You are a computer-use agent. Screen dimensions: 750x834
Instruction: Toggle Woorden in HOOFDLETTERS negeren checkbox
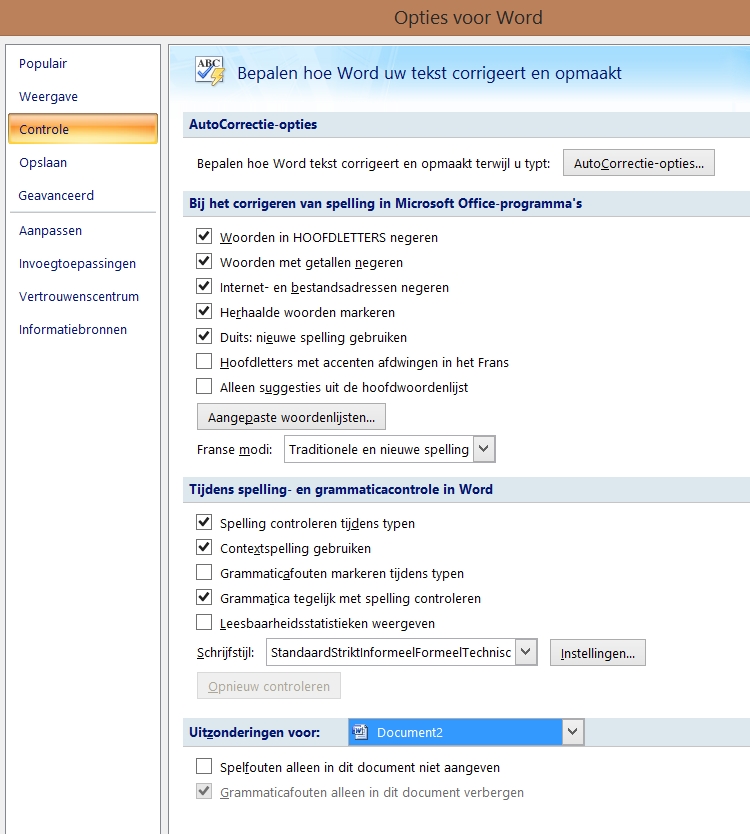coord(204,237)
